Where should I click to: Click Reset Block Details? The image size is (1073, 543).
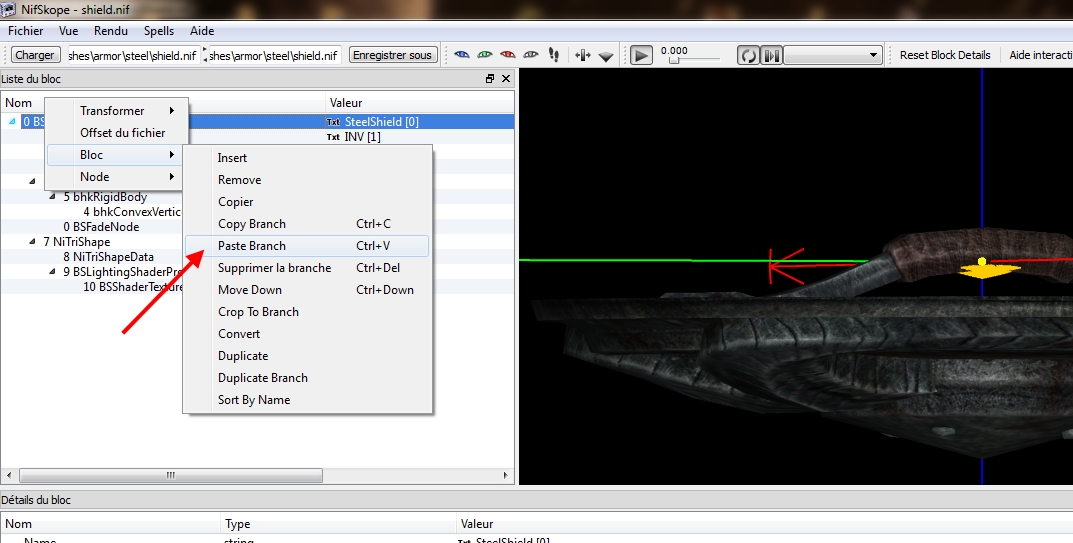tap(944, 55)
